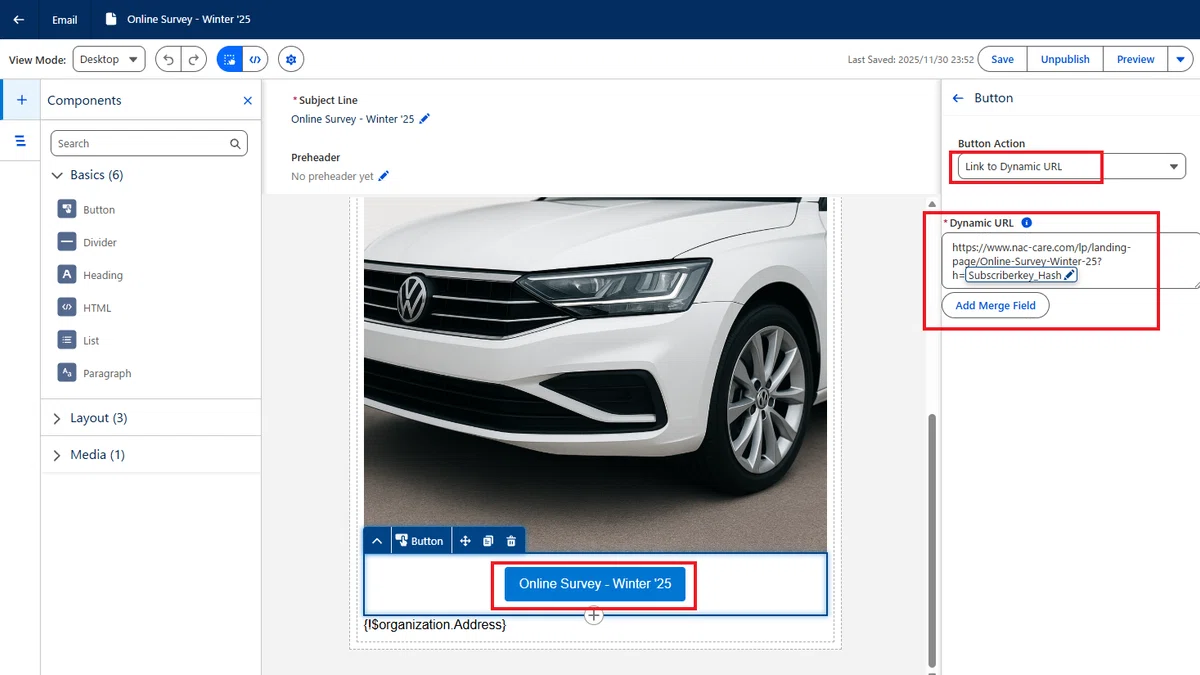This screenshot has height=675, width=1200.
Task: Click the Subject Line text value
Action: (352, 119)
